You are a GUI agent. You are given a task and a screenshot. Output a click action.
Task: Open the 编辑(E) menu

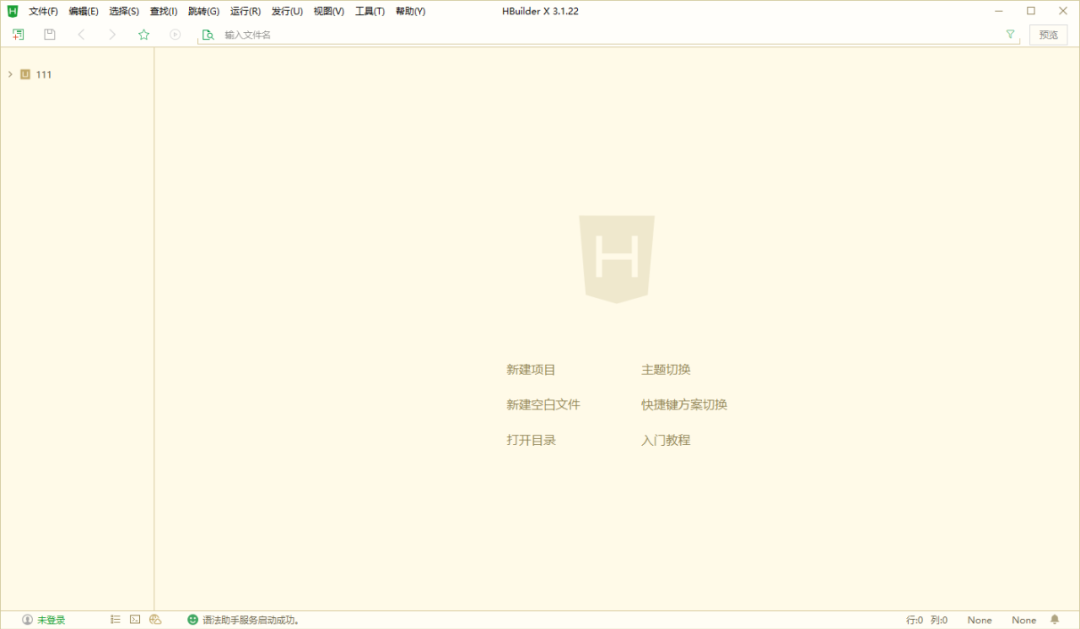(x=83, y=11)
